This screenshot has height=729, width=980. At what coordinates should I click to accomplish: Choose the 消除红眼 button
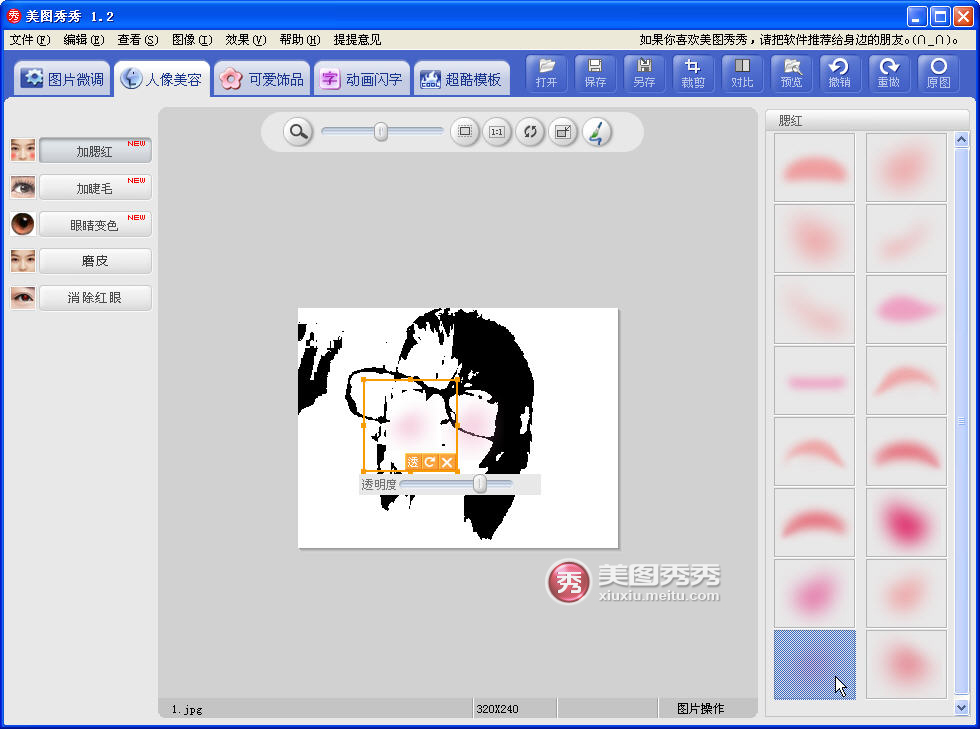point(95,298)
